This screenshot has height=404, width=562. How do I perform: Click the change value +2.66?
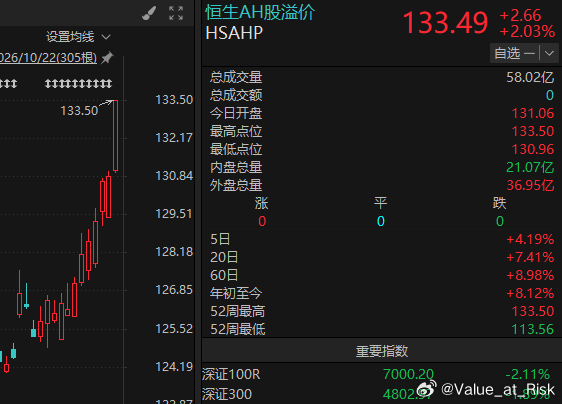(x=520, y=15)
